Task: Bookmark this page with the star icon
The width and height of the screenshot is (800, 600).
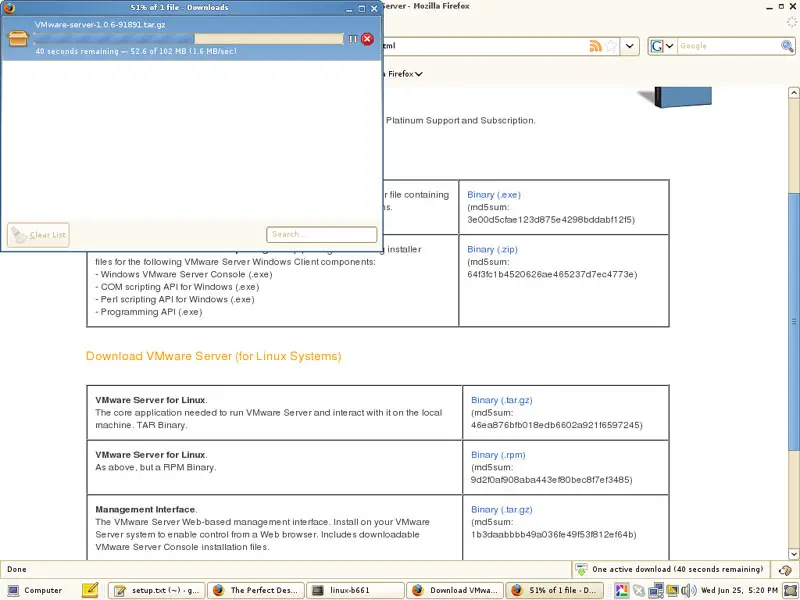Action: click(x=611, y=46)
